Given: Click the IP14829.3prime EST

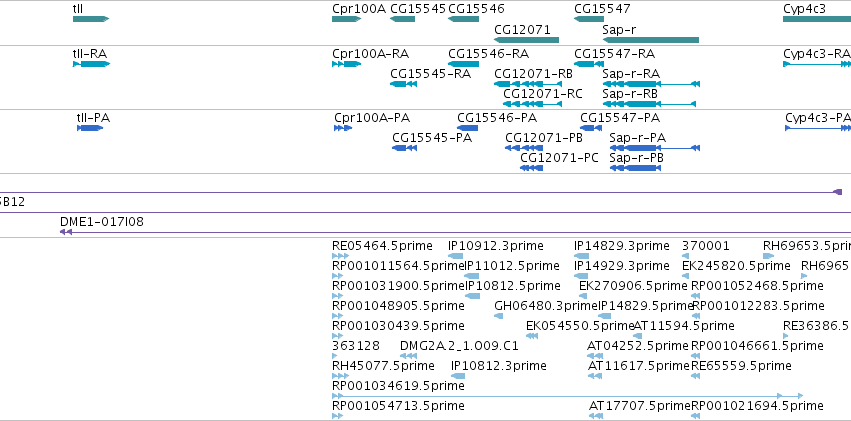Looking at the screenshot, I should pyautogui.click(x=581, y=256).
